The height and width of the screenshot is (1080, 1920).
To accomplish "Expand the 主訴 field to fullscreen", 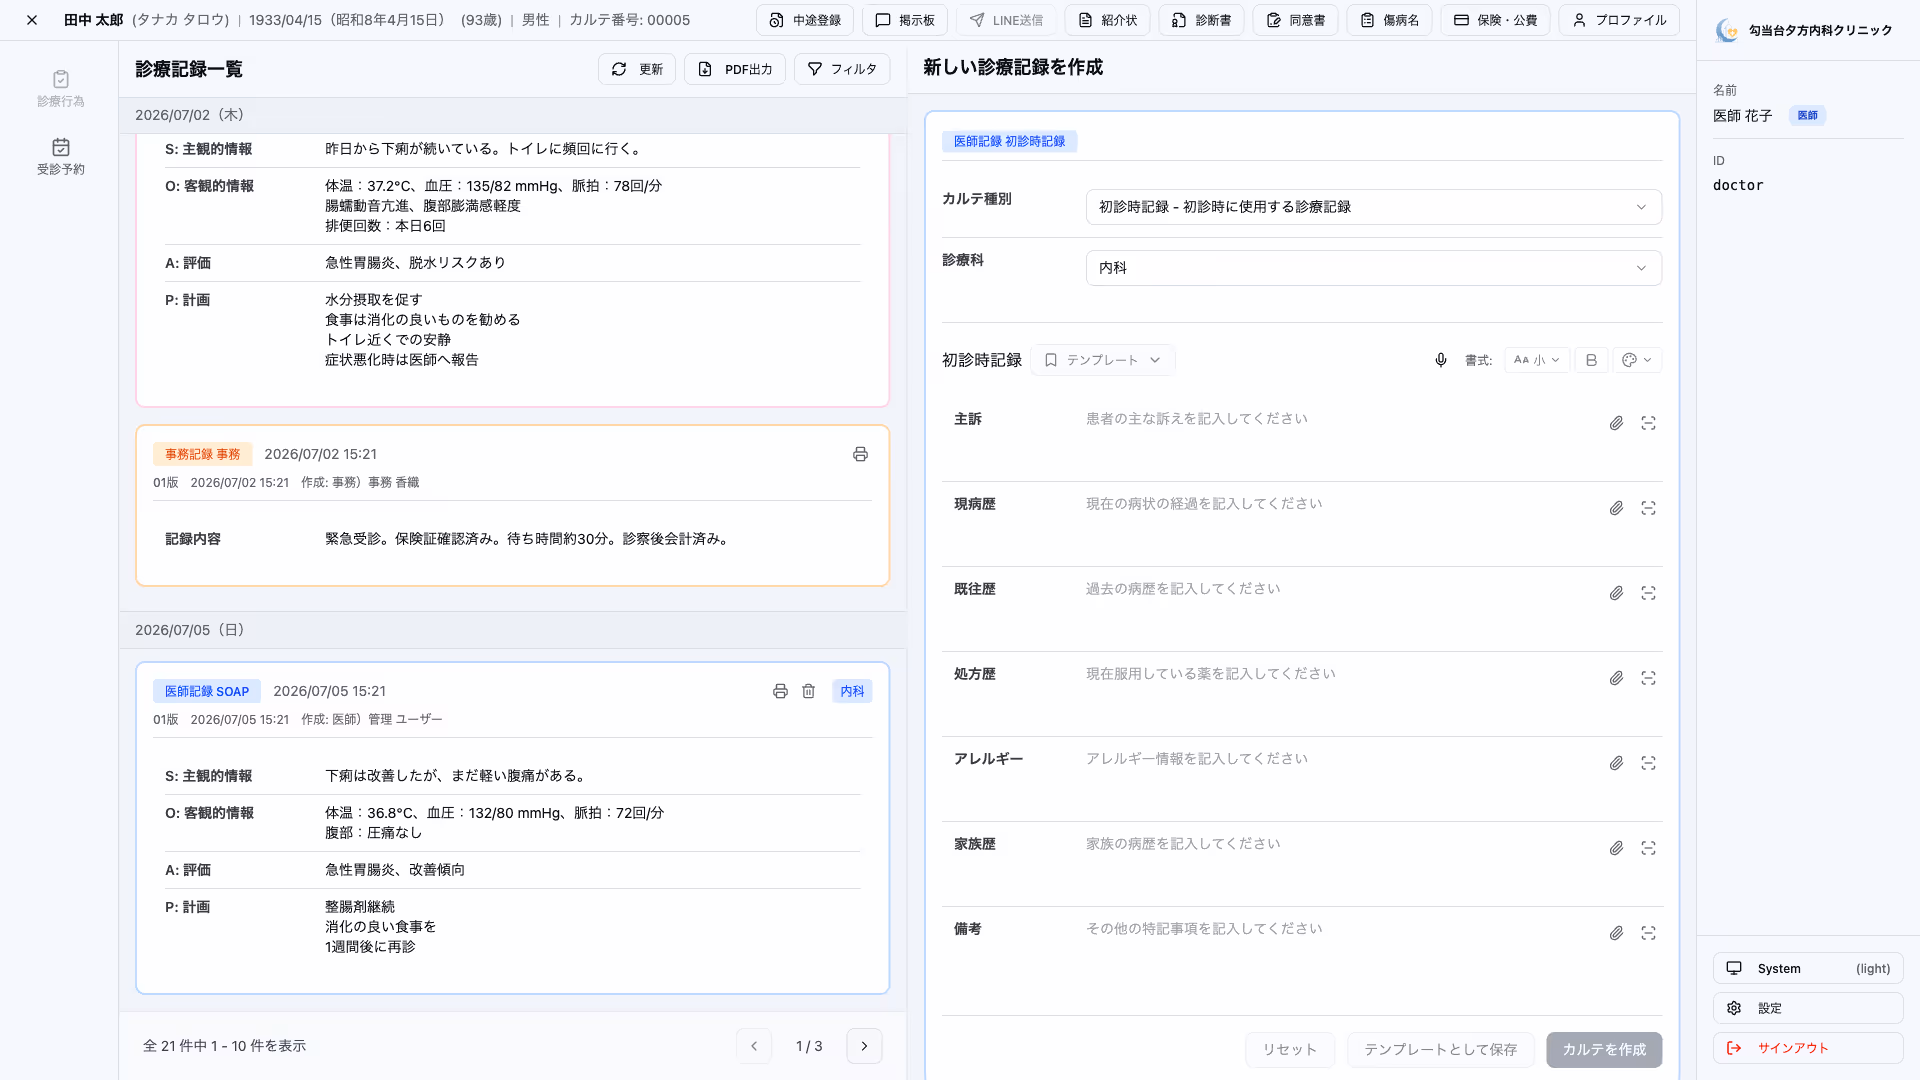I will click(x=1648, y=423).
